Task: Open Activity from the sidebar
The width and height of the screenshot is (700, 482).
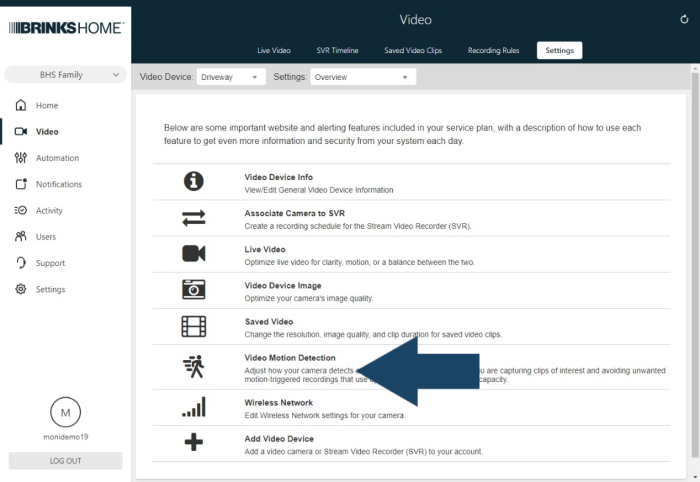Action: [x=49, y=211]
